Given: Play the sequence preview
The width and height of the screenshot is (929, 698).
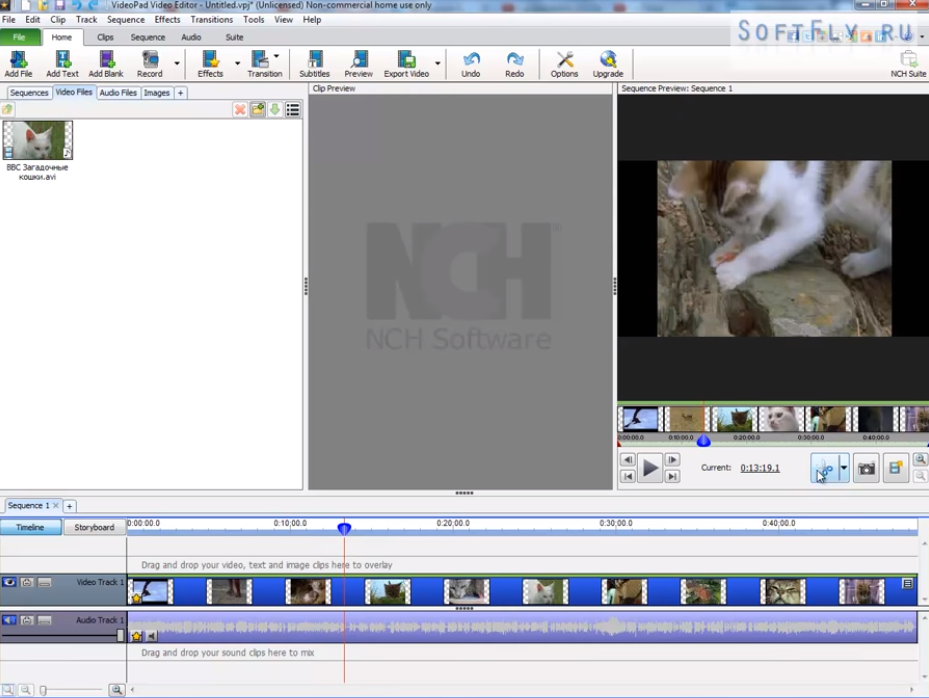Looking at the screenshot, I should [650, 468].
